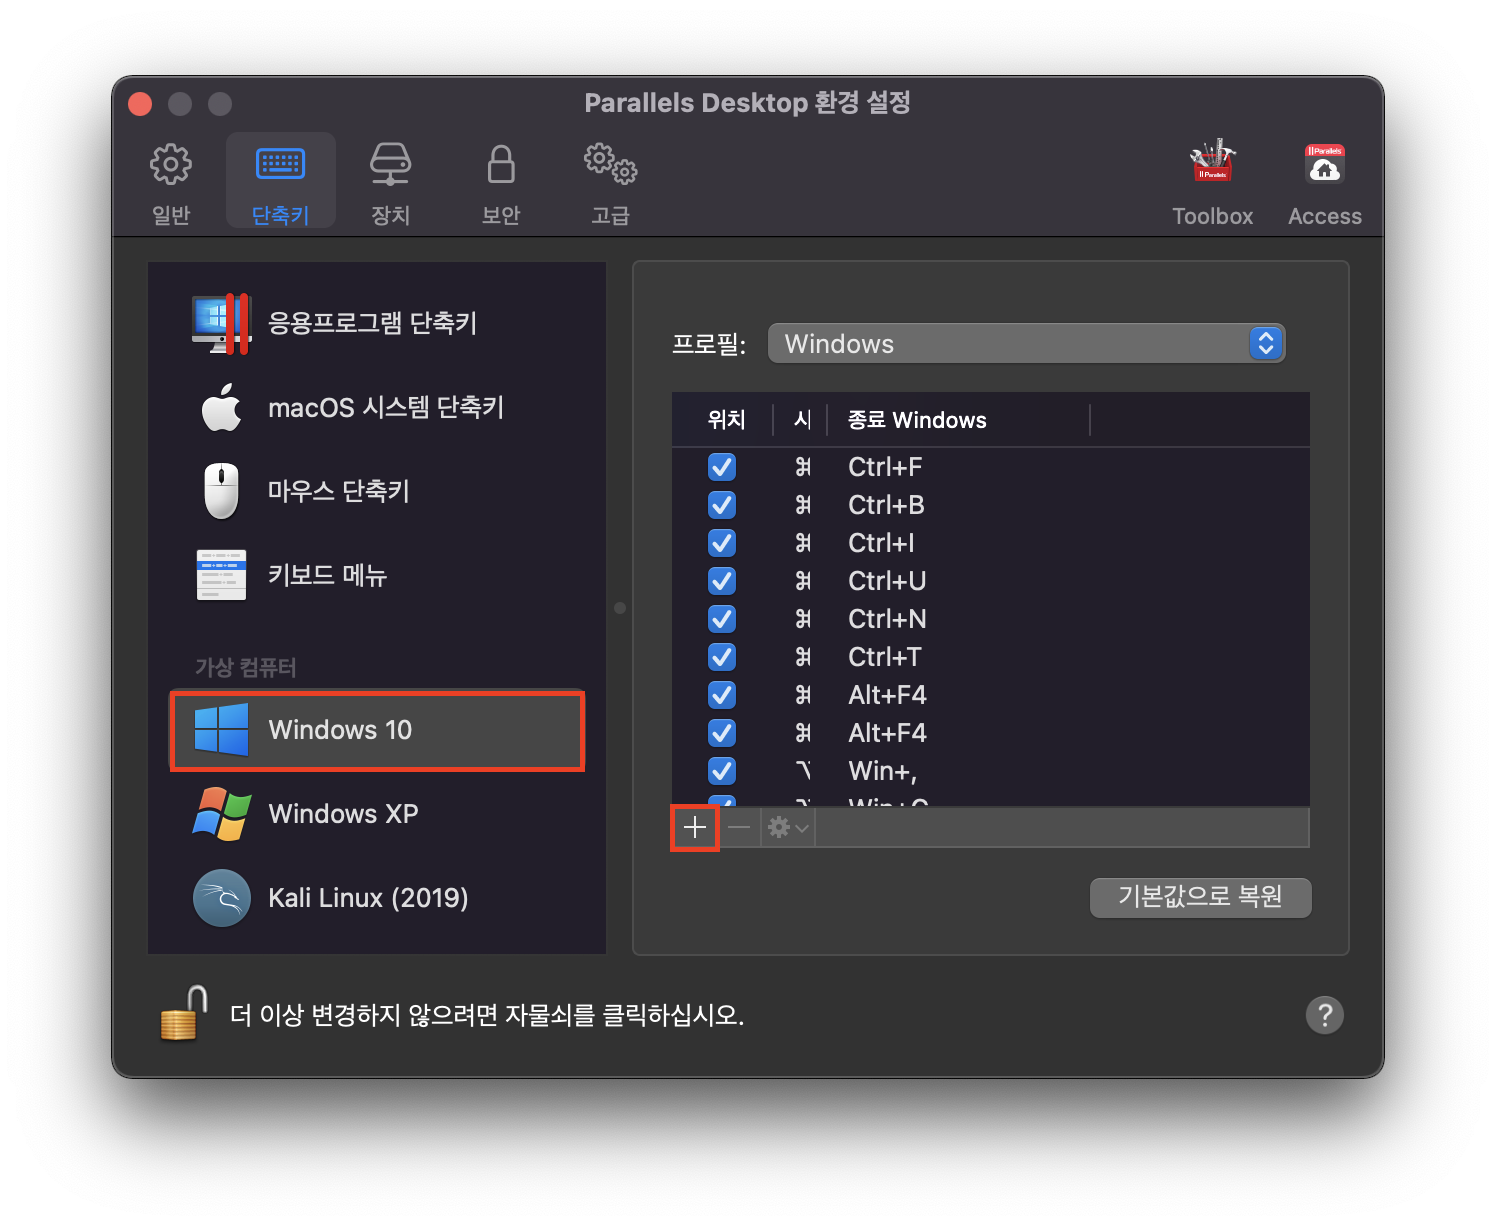Click the minus button to remove shortcut
1496x1226 pixels.
(739, 828)
